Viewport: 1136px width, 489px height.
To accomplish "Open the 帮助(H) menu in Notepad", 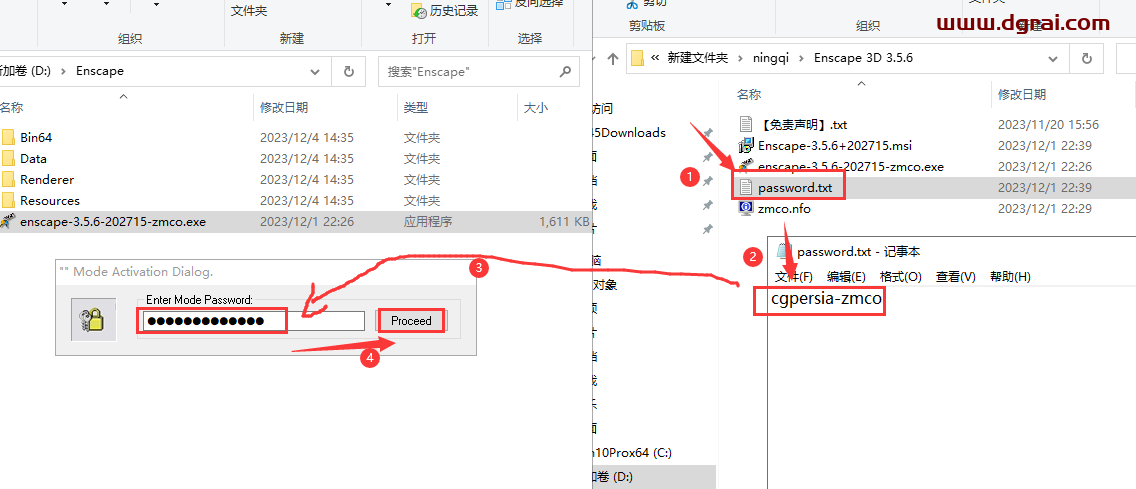I will pyautogui.click(x=1010, y=277).
